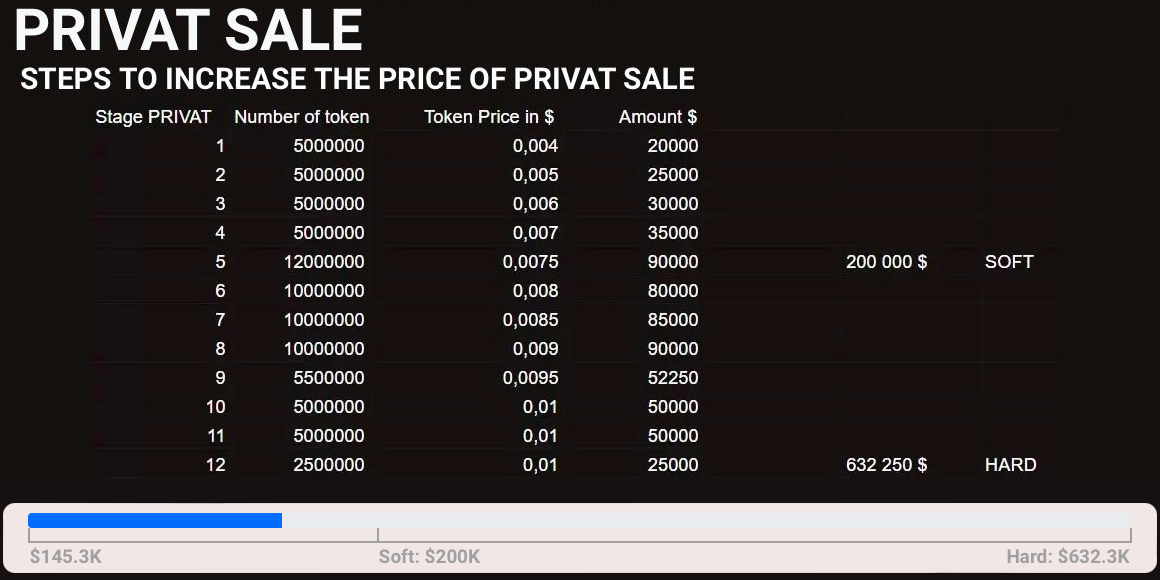
Task: Select the 12000000 token count cell
Action: (324, 262)
